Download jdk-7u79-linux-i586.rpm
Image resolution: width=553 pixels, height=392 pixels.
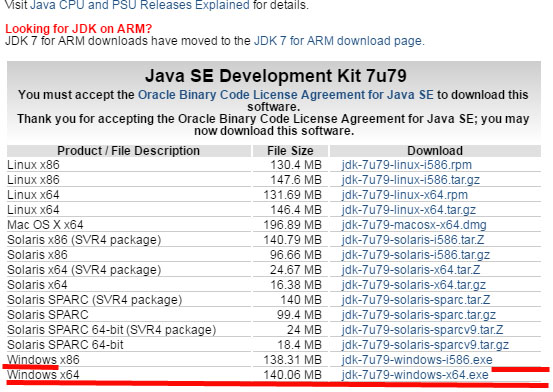coord(407,165)
